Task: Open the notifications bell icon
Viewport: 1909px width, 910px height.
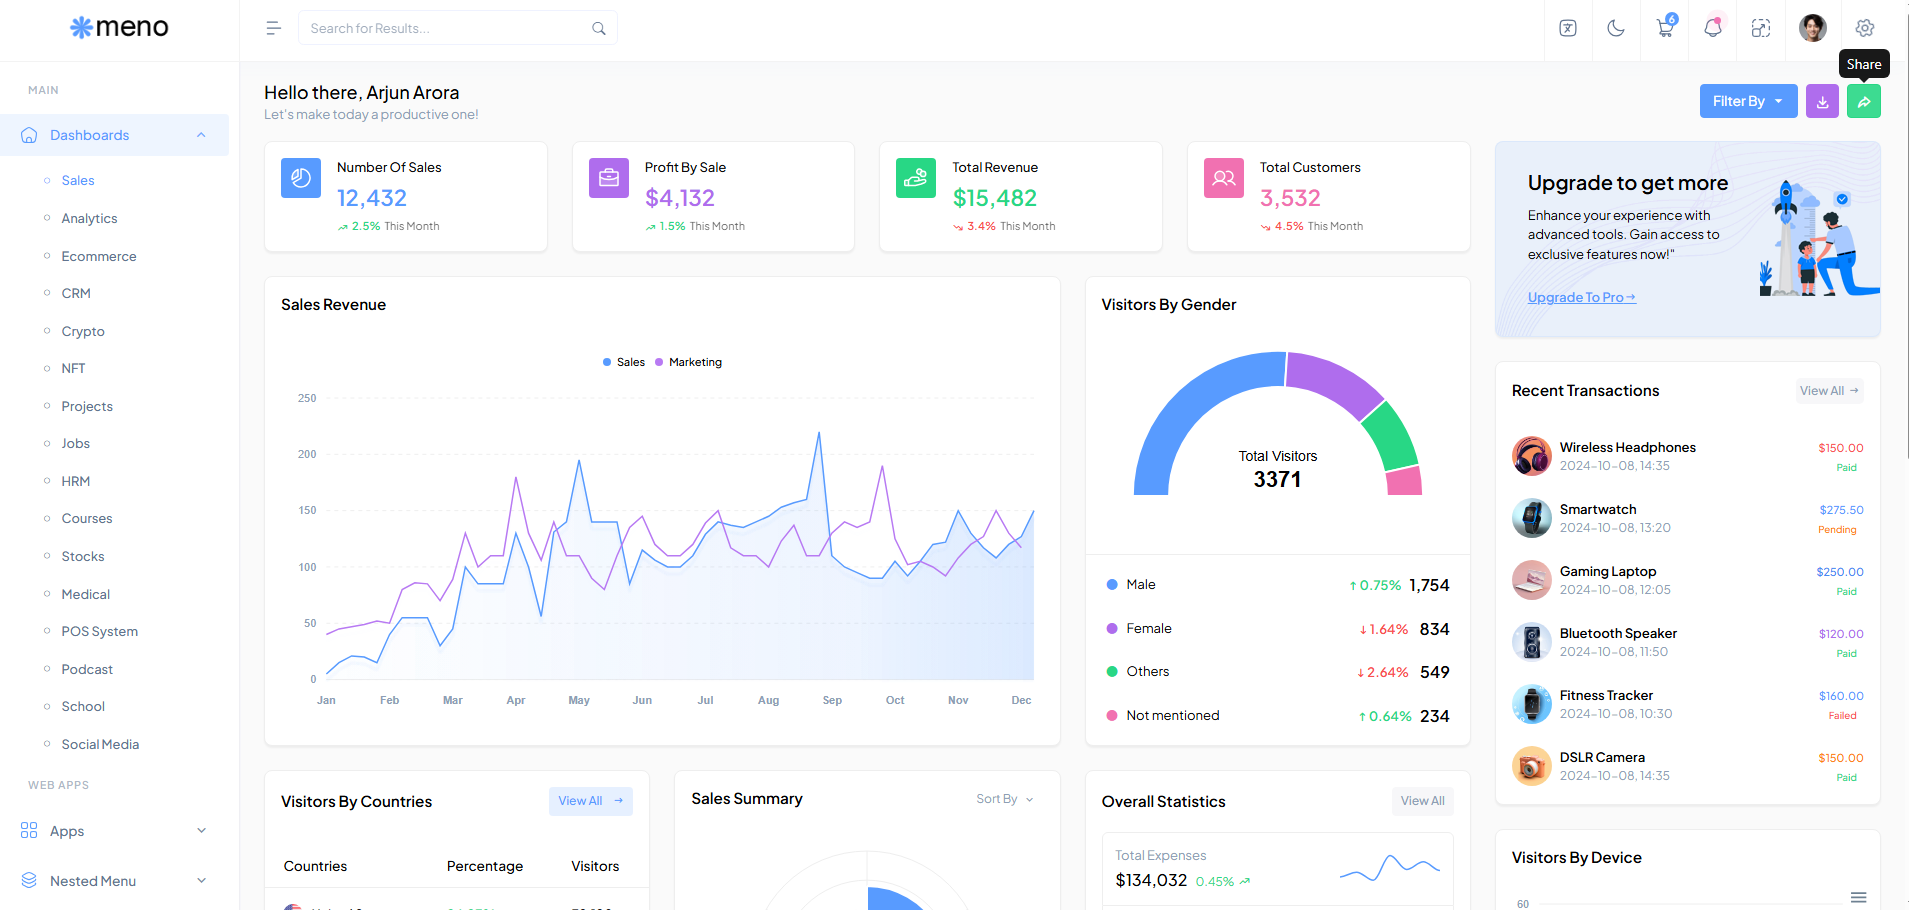Action: click(1713, 27)
